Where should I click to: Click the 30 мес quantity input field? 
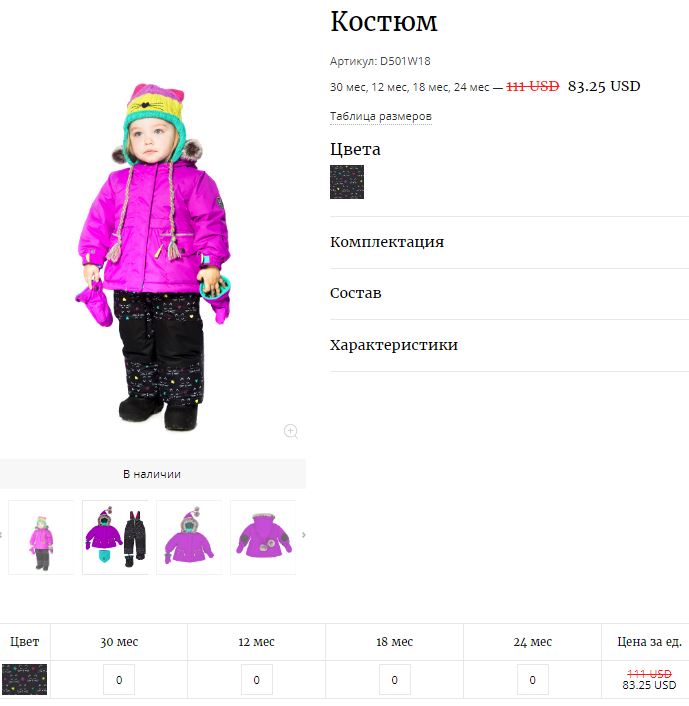[x=119, y=679]
